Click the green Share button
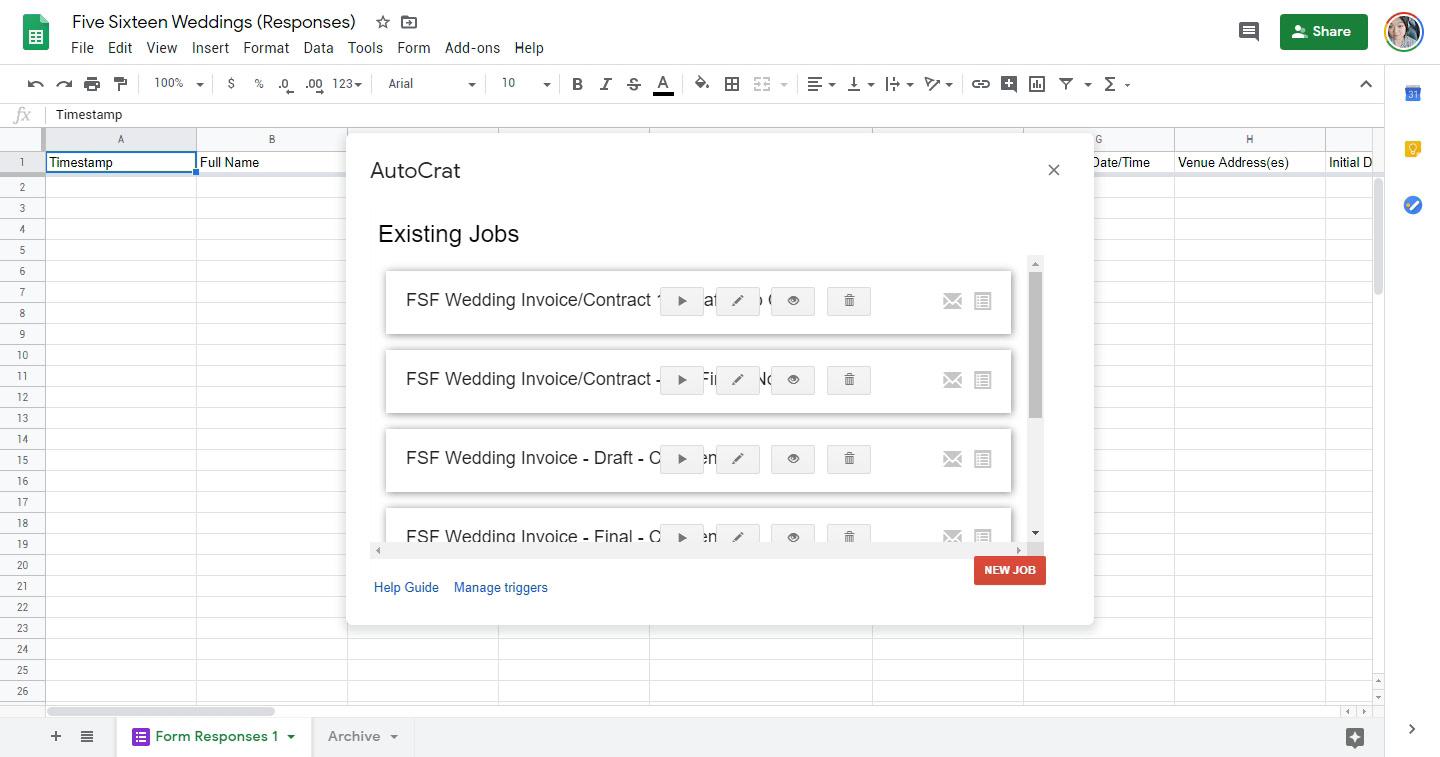The image size is (1440, 757). coord(1323,31)
